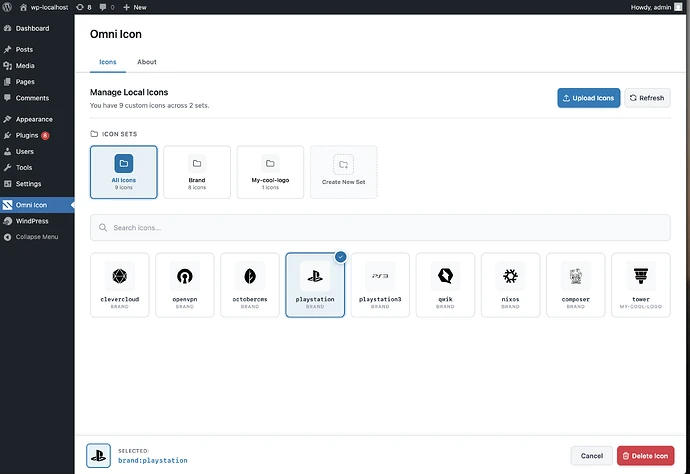
Task: Select the clevercloud brand icon
Action: tap(119, 284)
